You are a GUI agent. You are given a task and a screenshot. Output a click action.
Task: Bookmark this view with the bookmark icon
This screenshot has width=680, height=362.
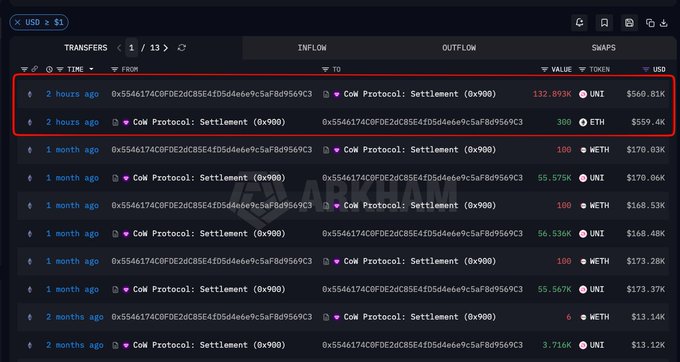click(x=604, y=23)
